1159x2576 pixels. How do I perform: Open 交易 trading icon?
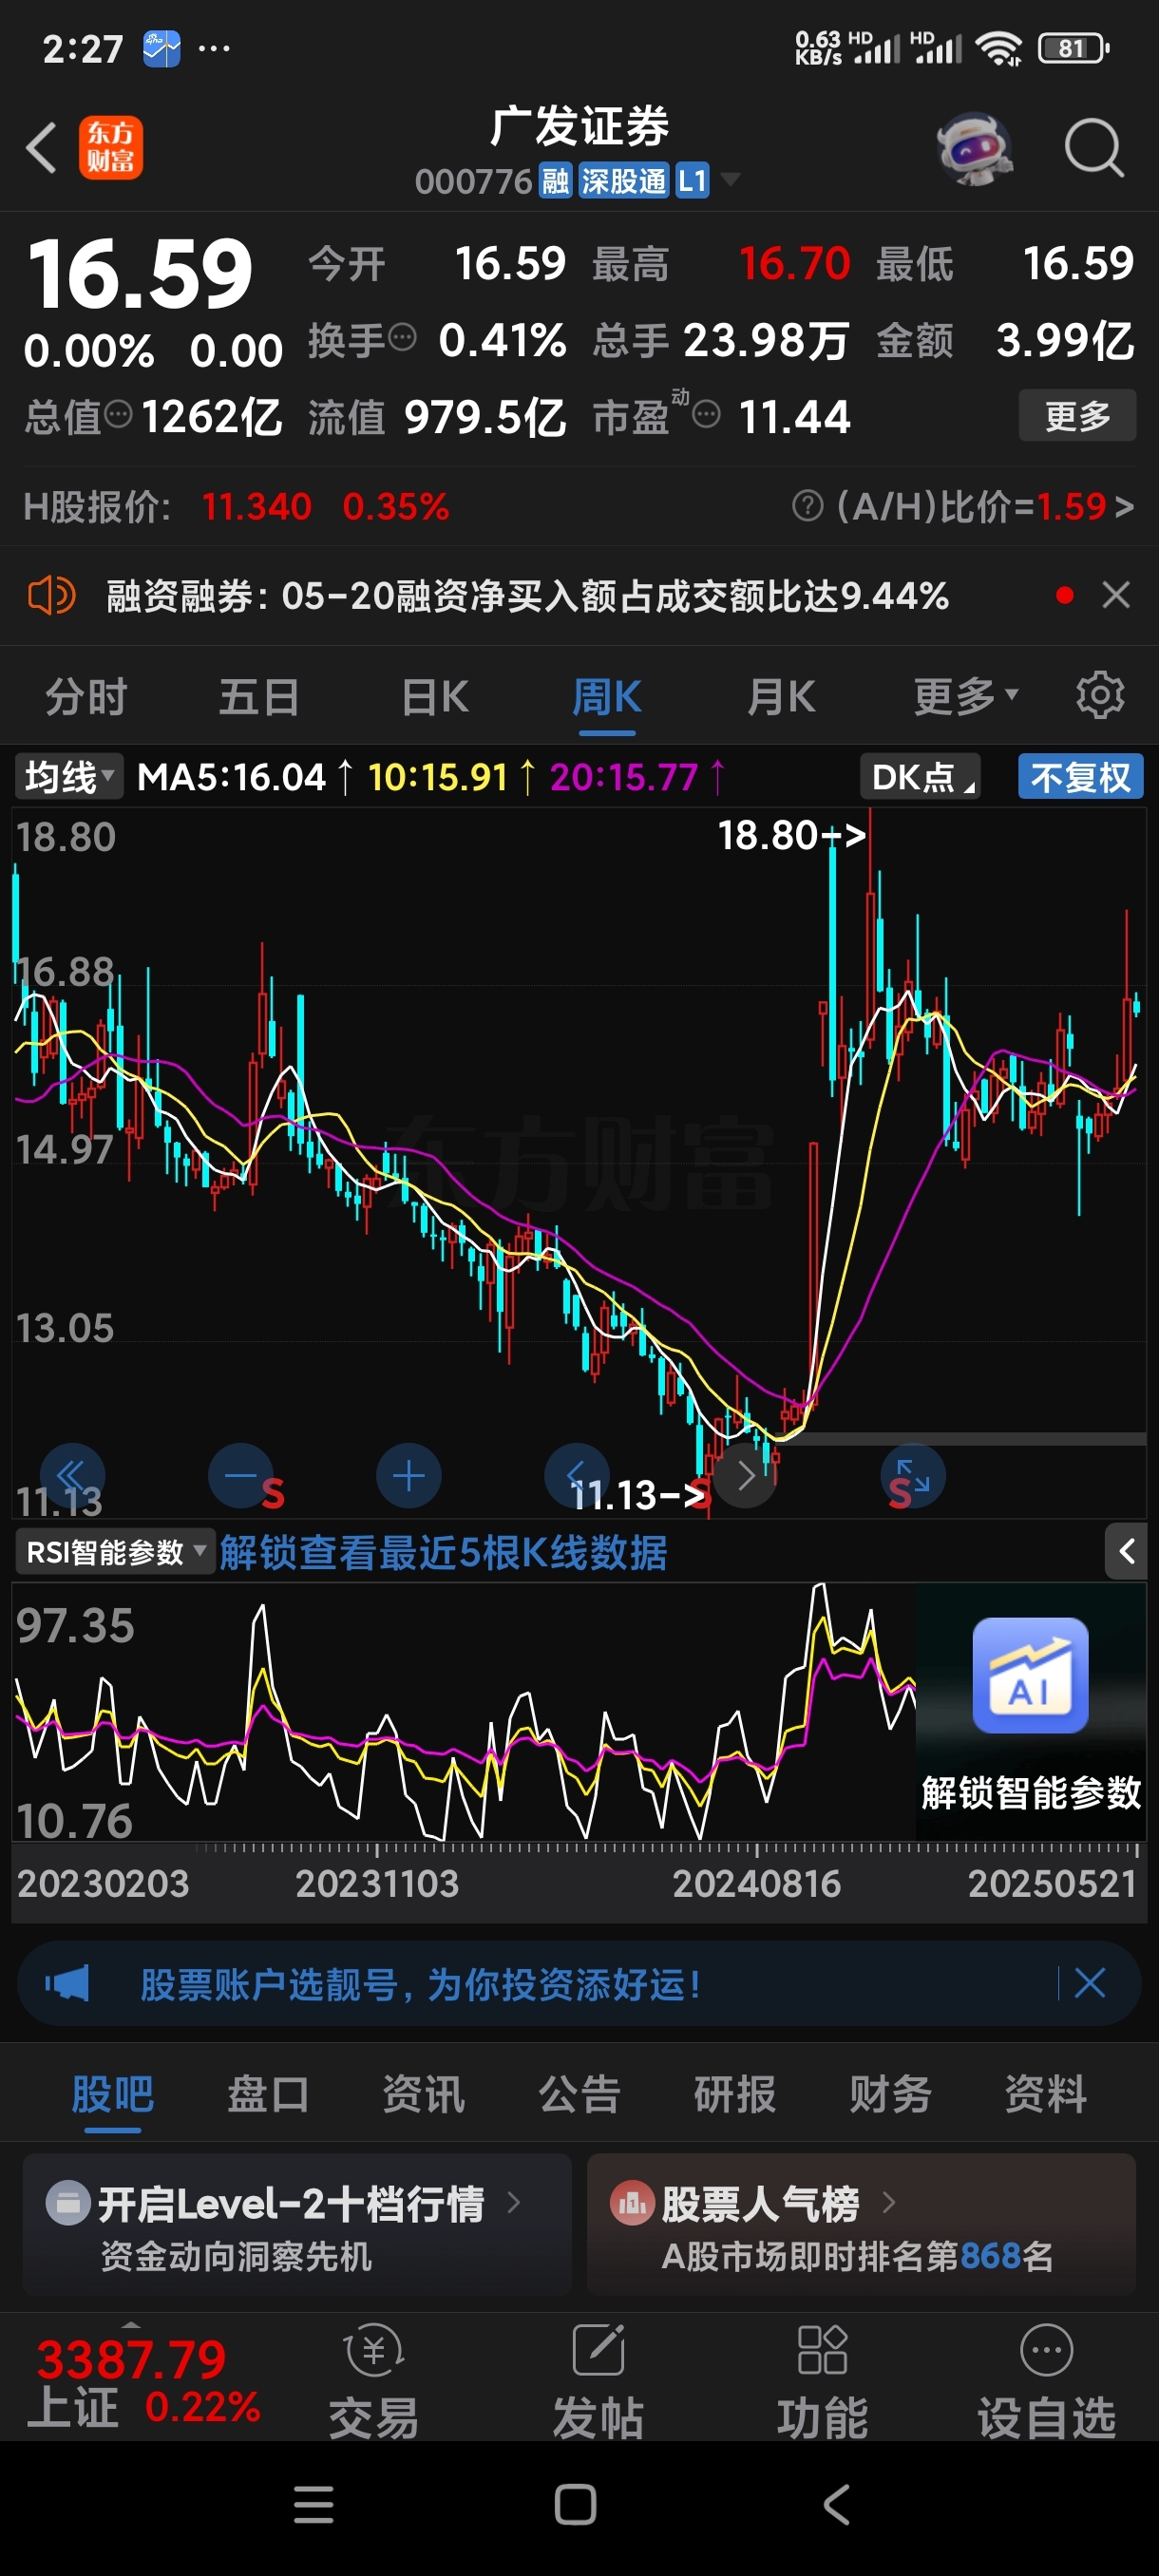(373, 2381)
